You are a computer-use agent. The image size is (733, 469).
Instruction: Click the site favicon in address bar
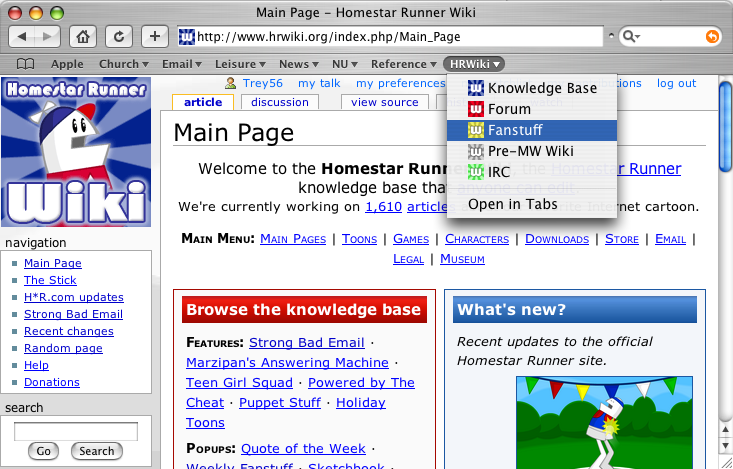pyautogui.click(x=186, y=37)
